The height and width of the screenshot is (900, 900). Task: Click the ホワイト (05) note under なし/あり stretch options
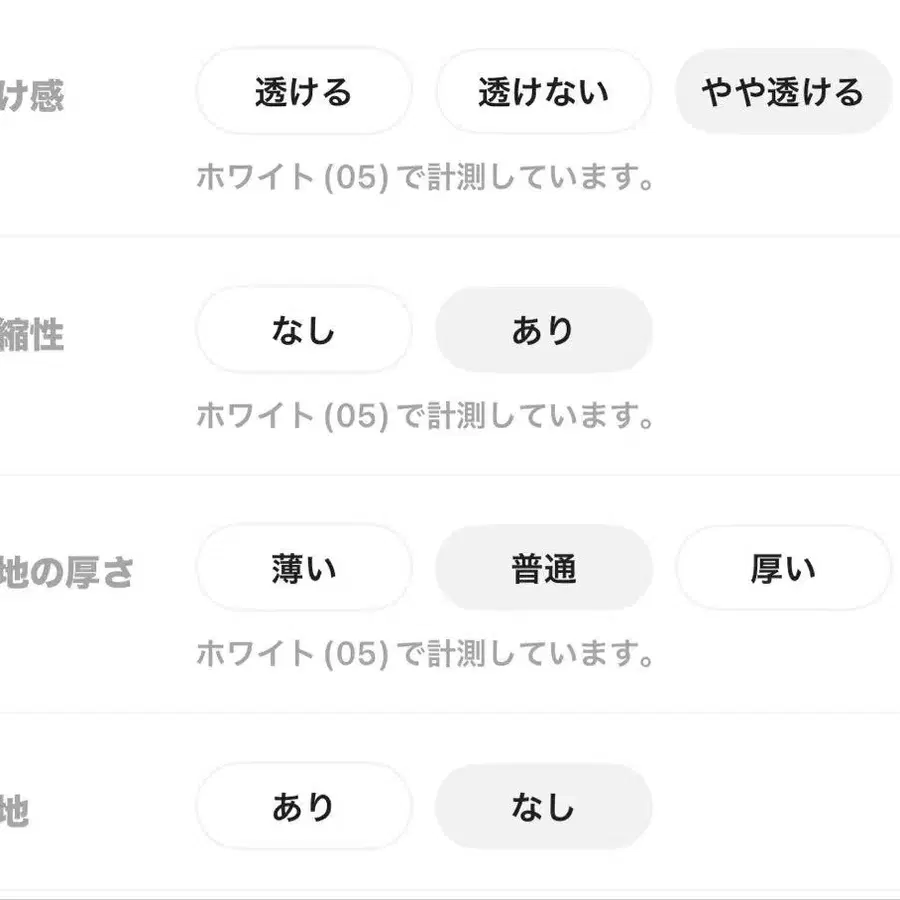coord(425,416)
